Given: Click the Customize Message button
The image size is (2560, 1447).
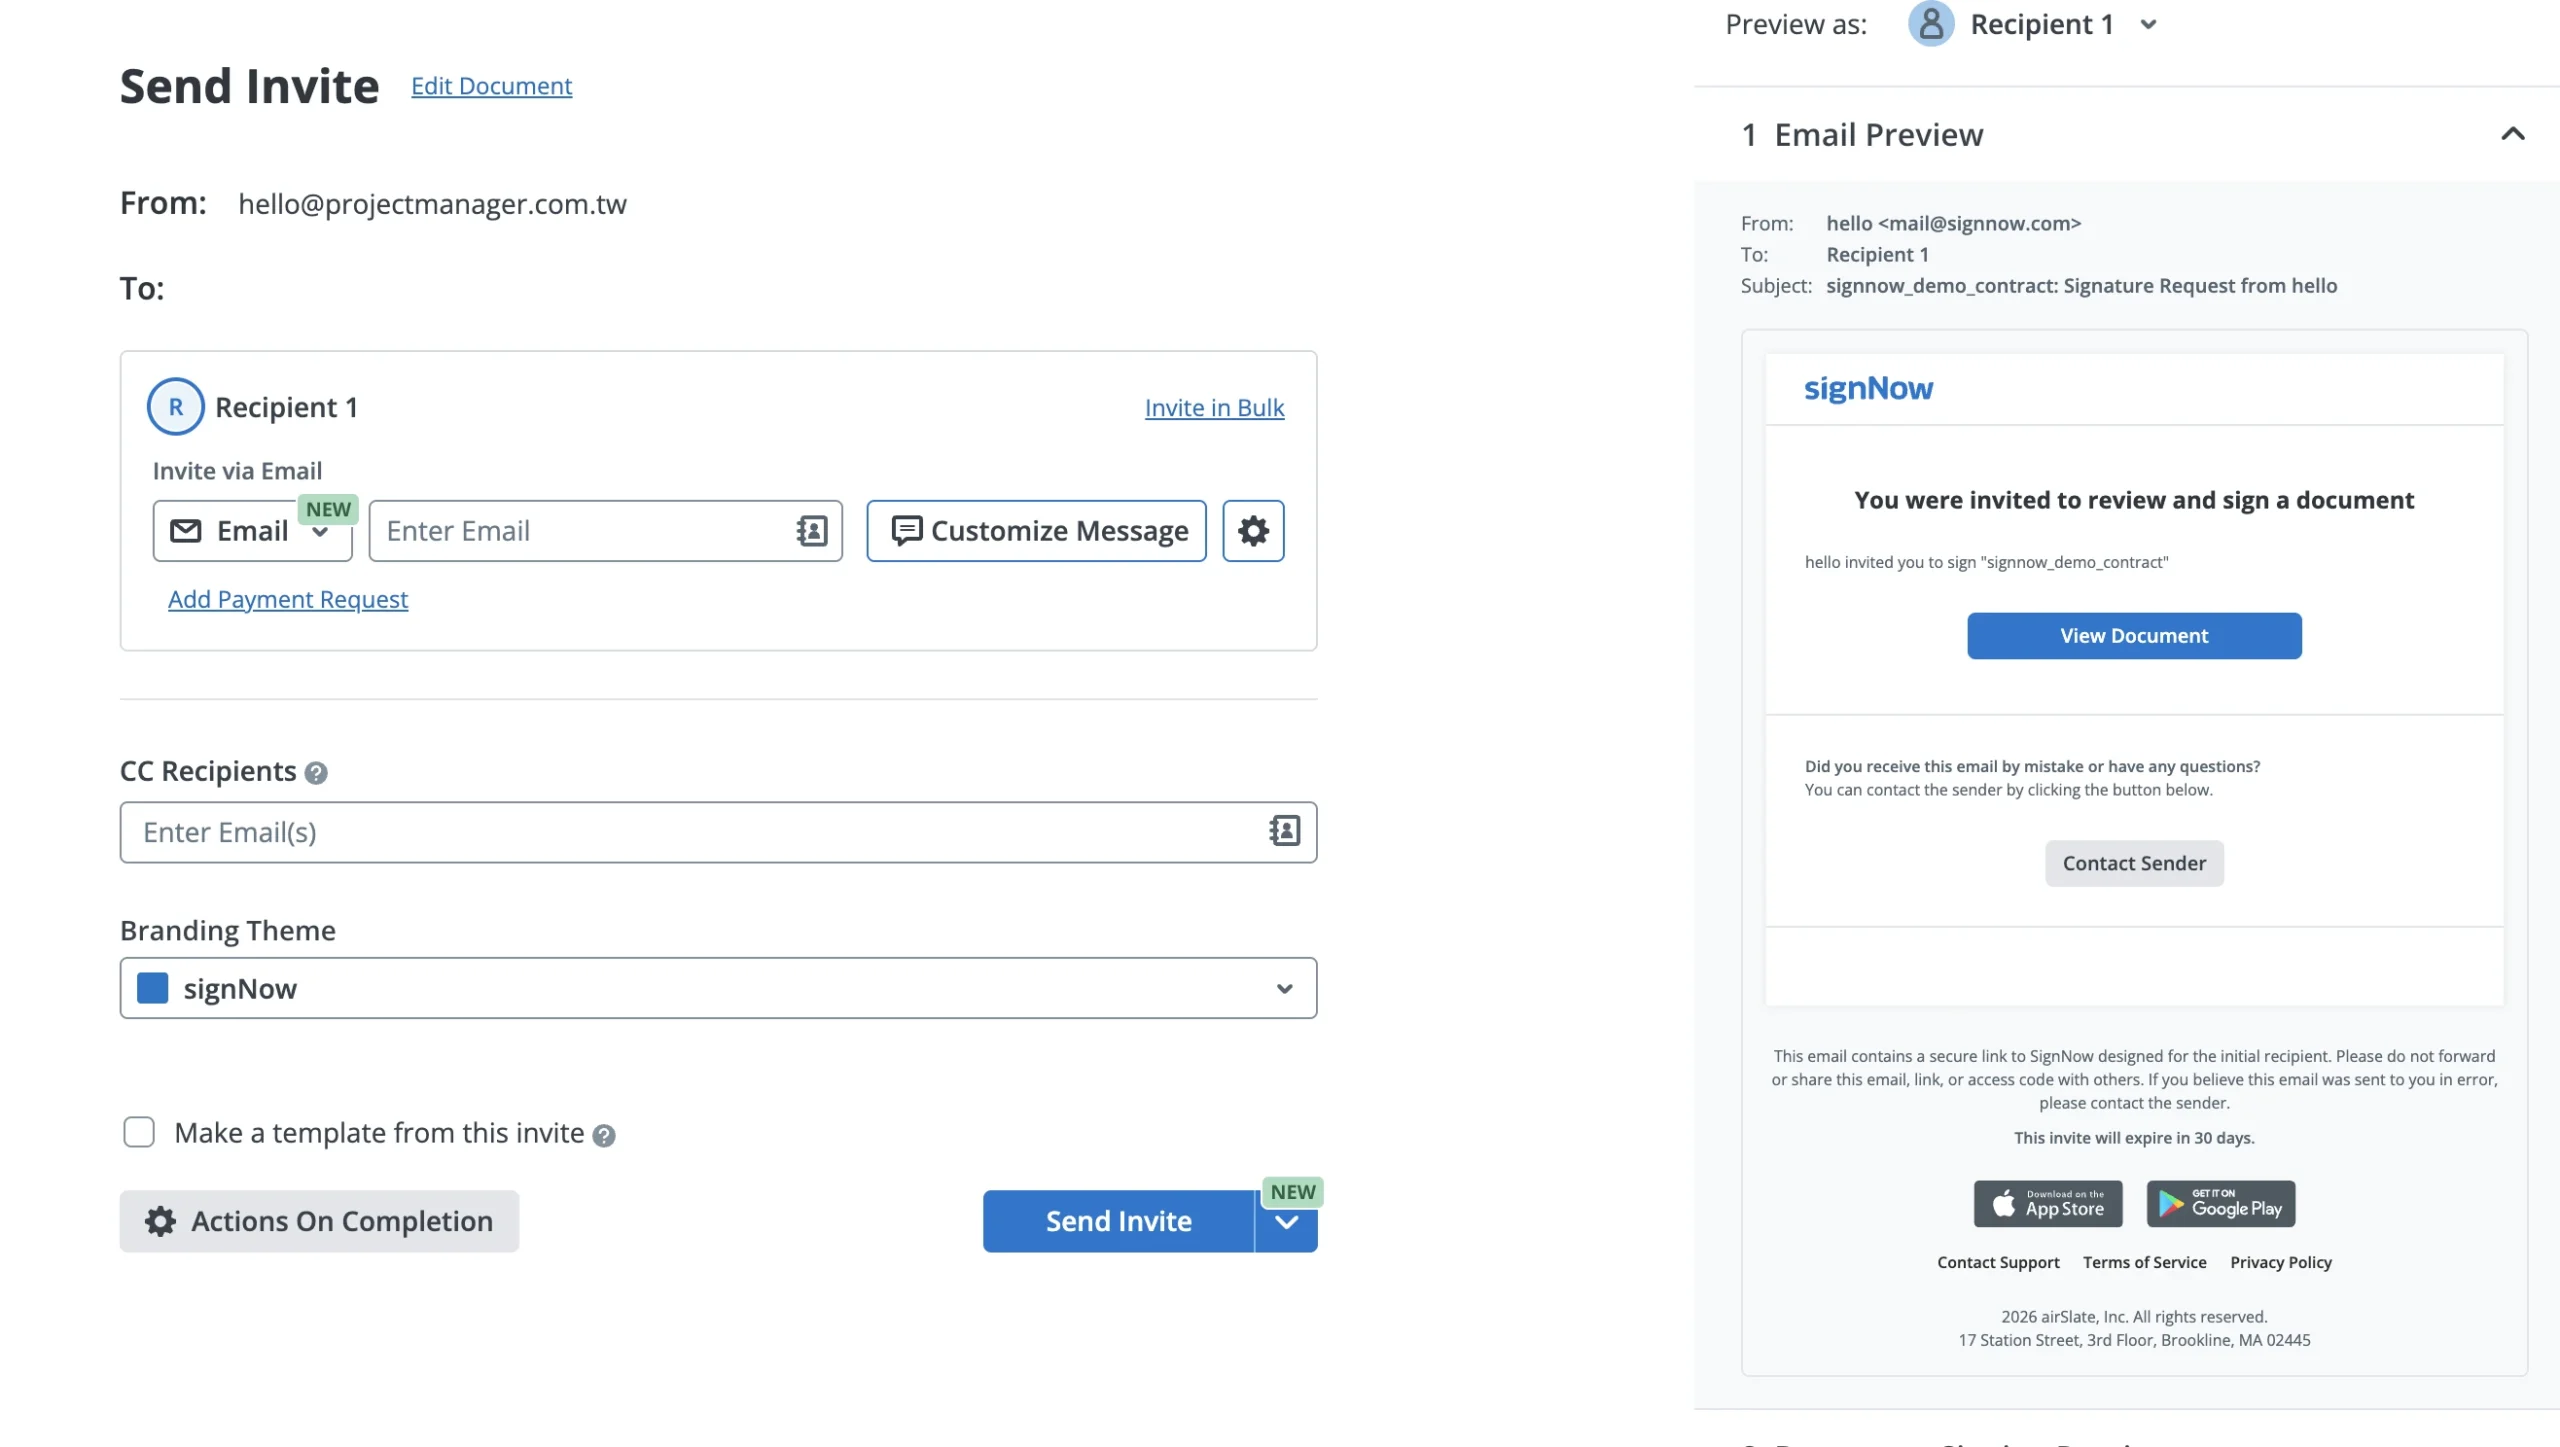Looking at the screenshot, I should point(1036,531).
